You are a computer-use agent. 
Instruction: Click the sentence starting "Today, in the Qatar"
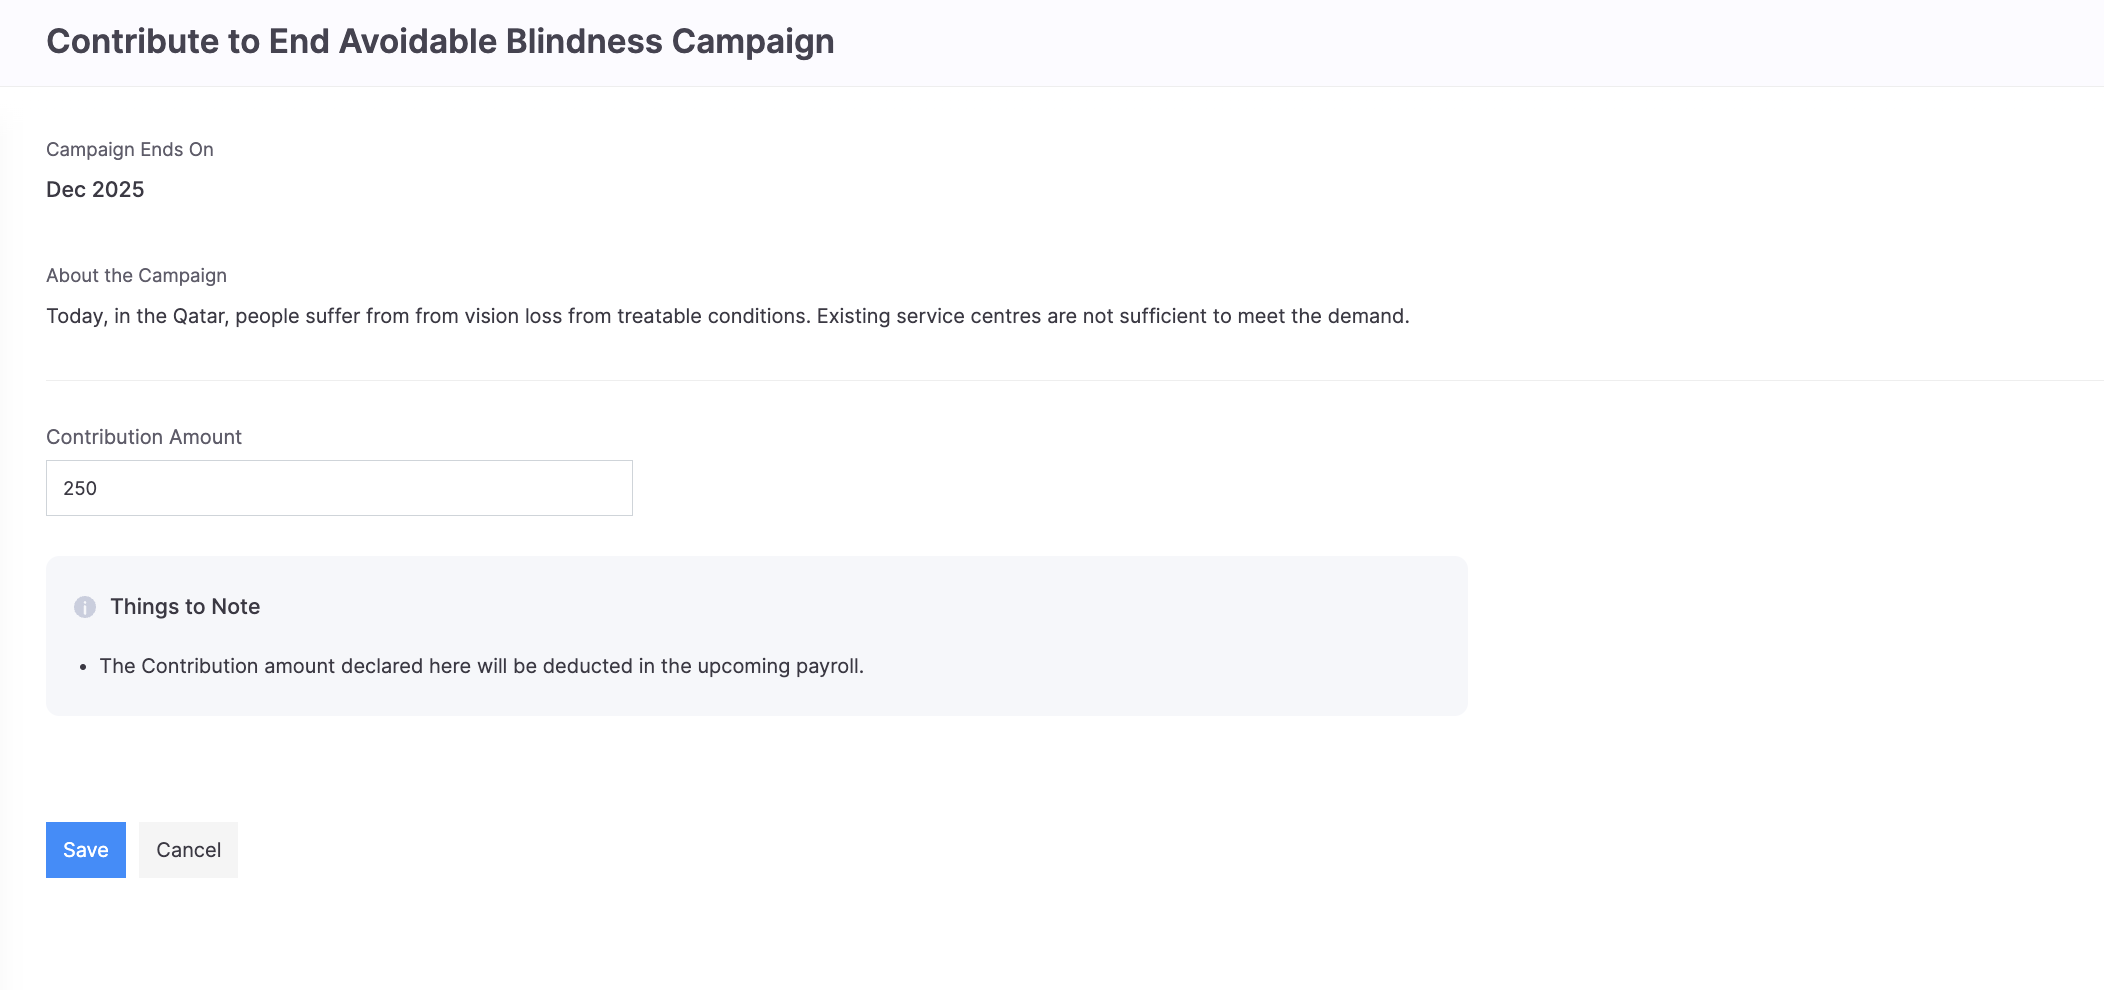pos(428,317)
